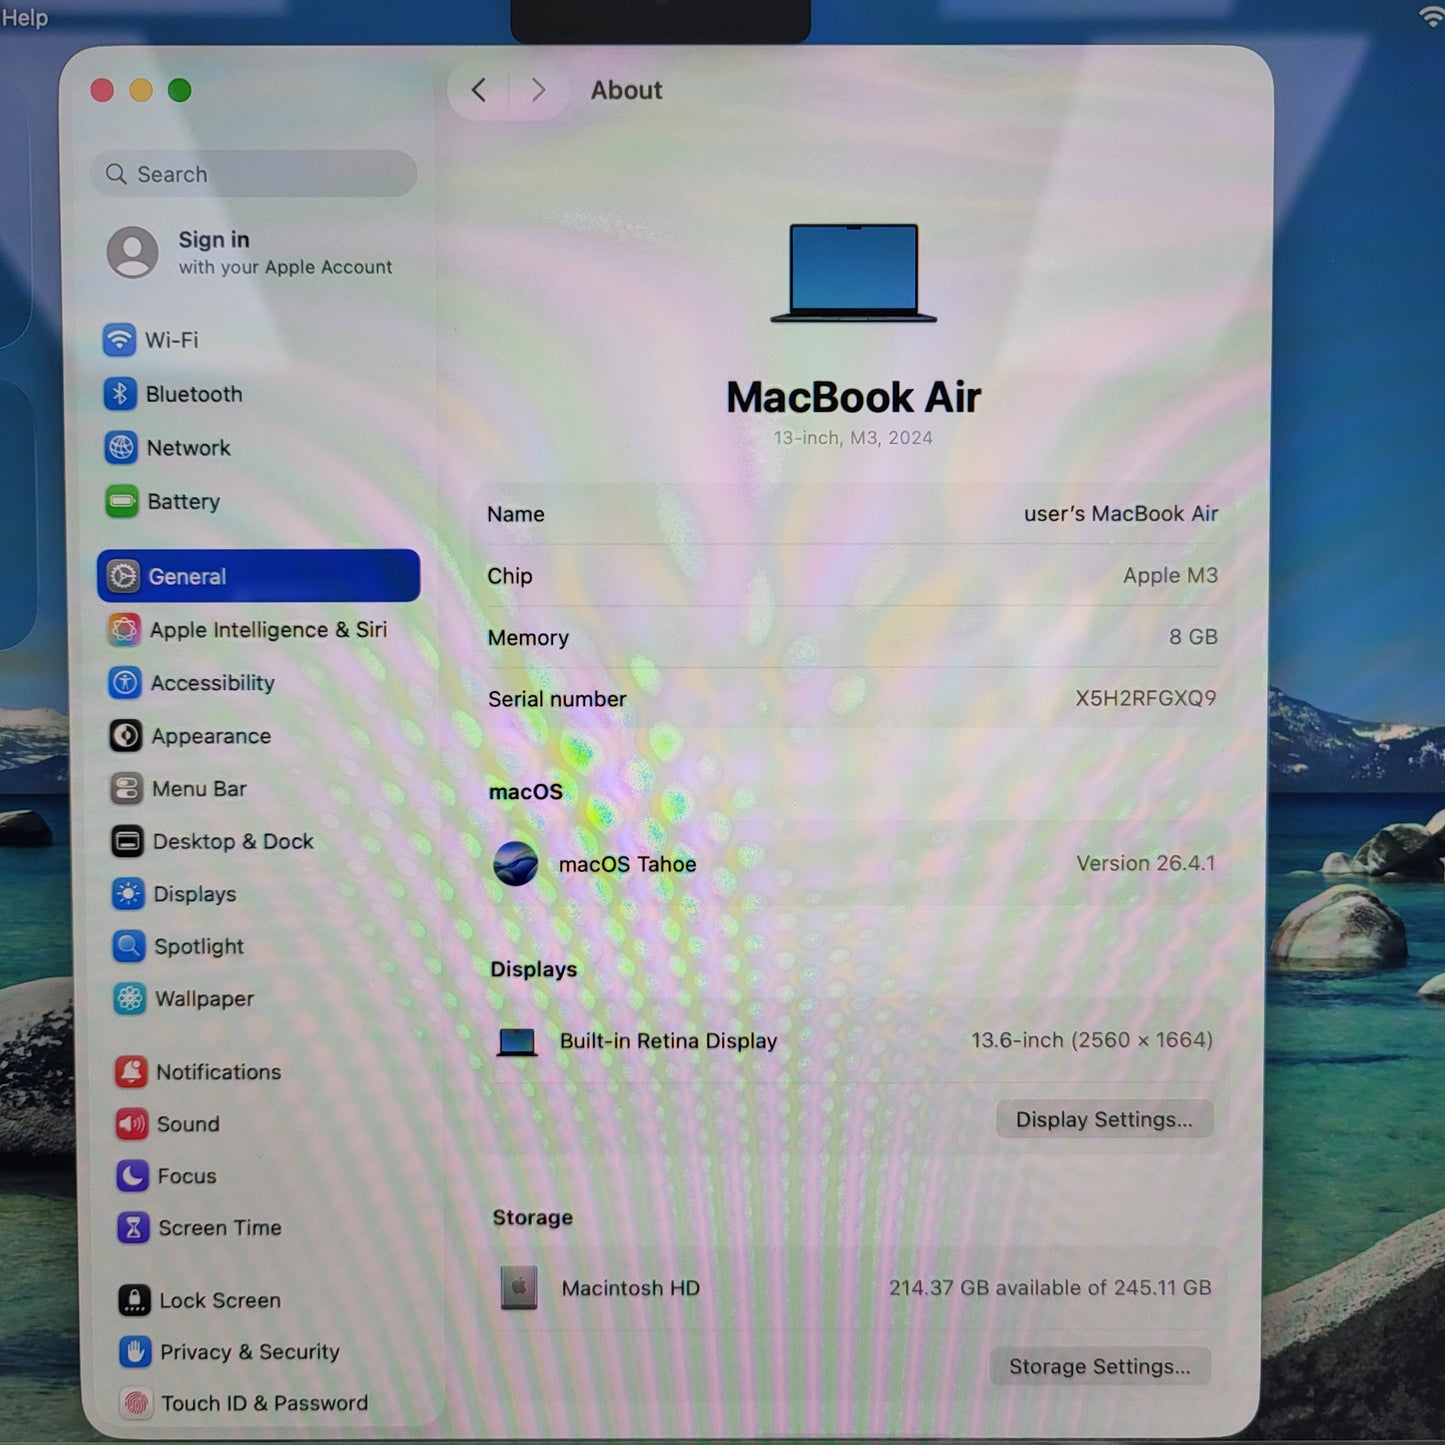Open Storage Settings for Macintosh HD

point(1100,1366)
